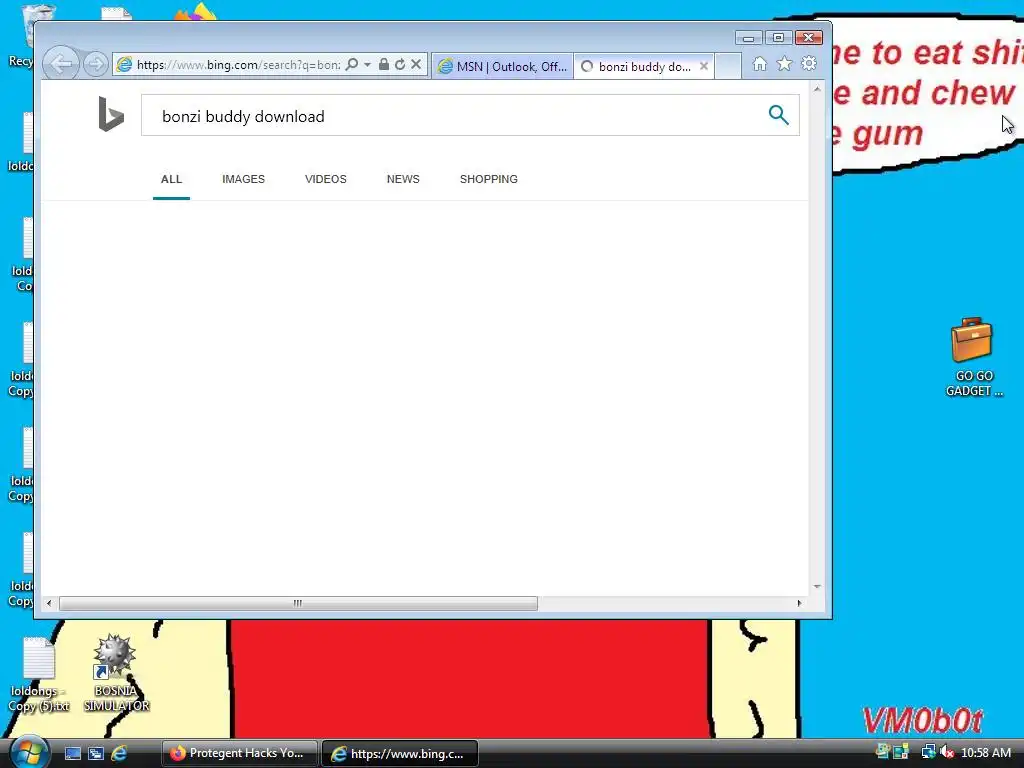
Task: Click the vertical scrollbar up arrow
Action: click(x=817, y=89)
